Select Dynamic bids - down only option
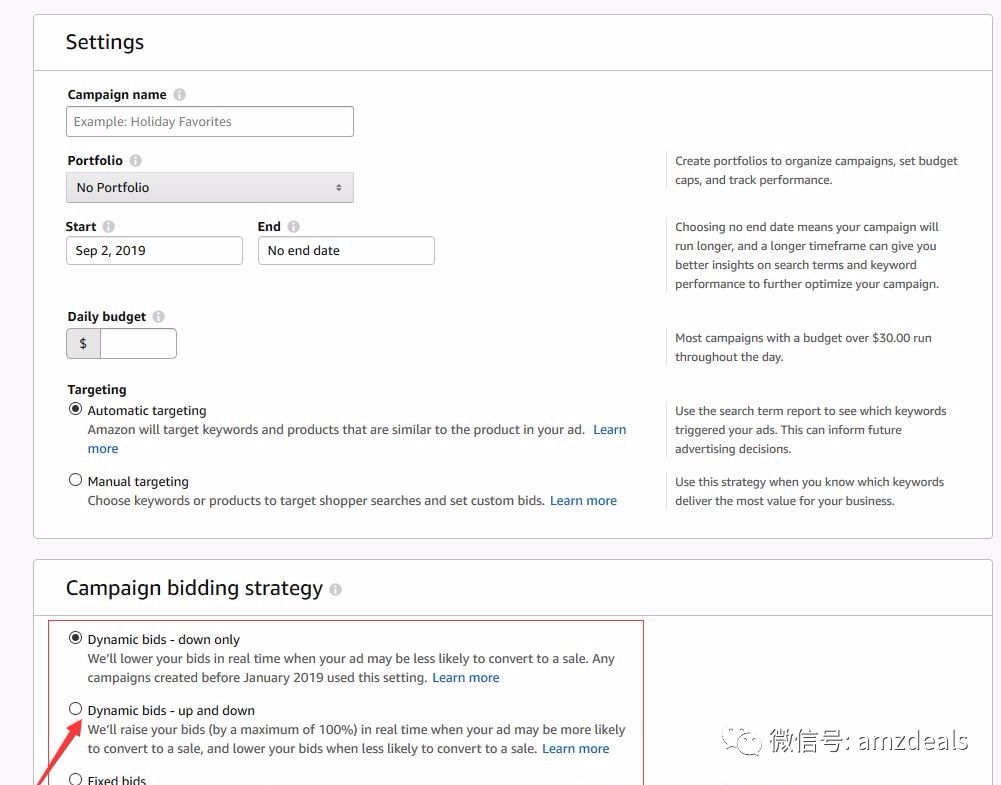 pos(75,638)
